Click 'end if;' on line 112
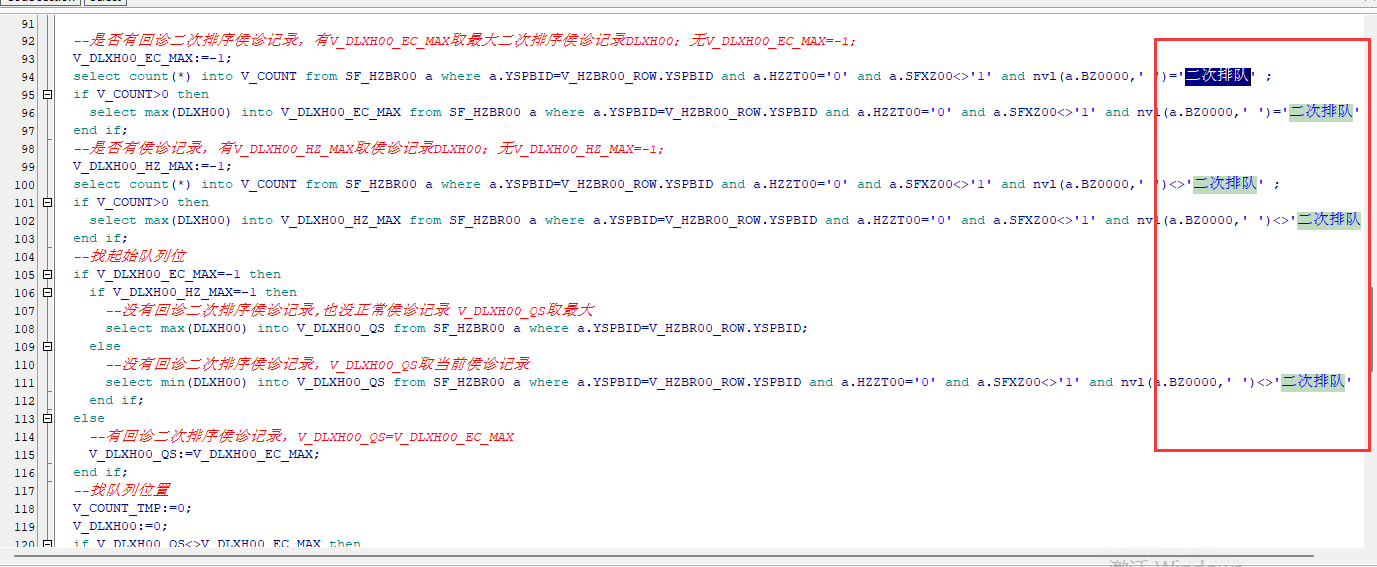This screenshot has height=567, width=1377. tap(117, 400)
